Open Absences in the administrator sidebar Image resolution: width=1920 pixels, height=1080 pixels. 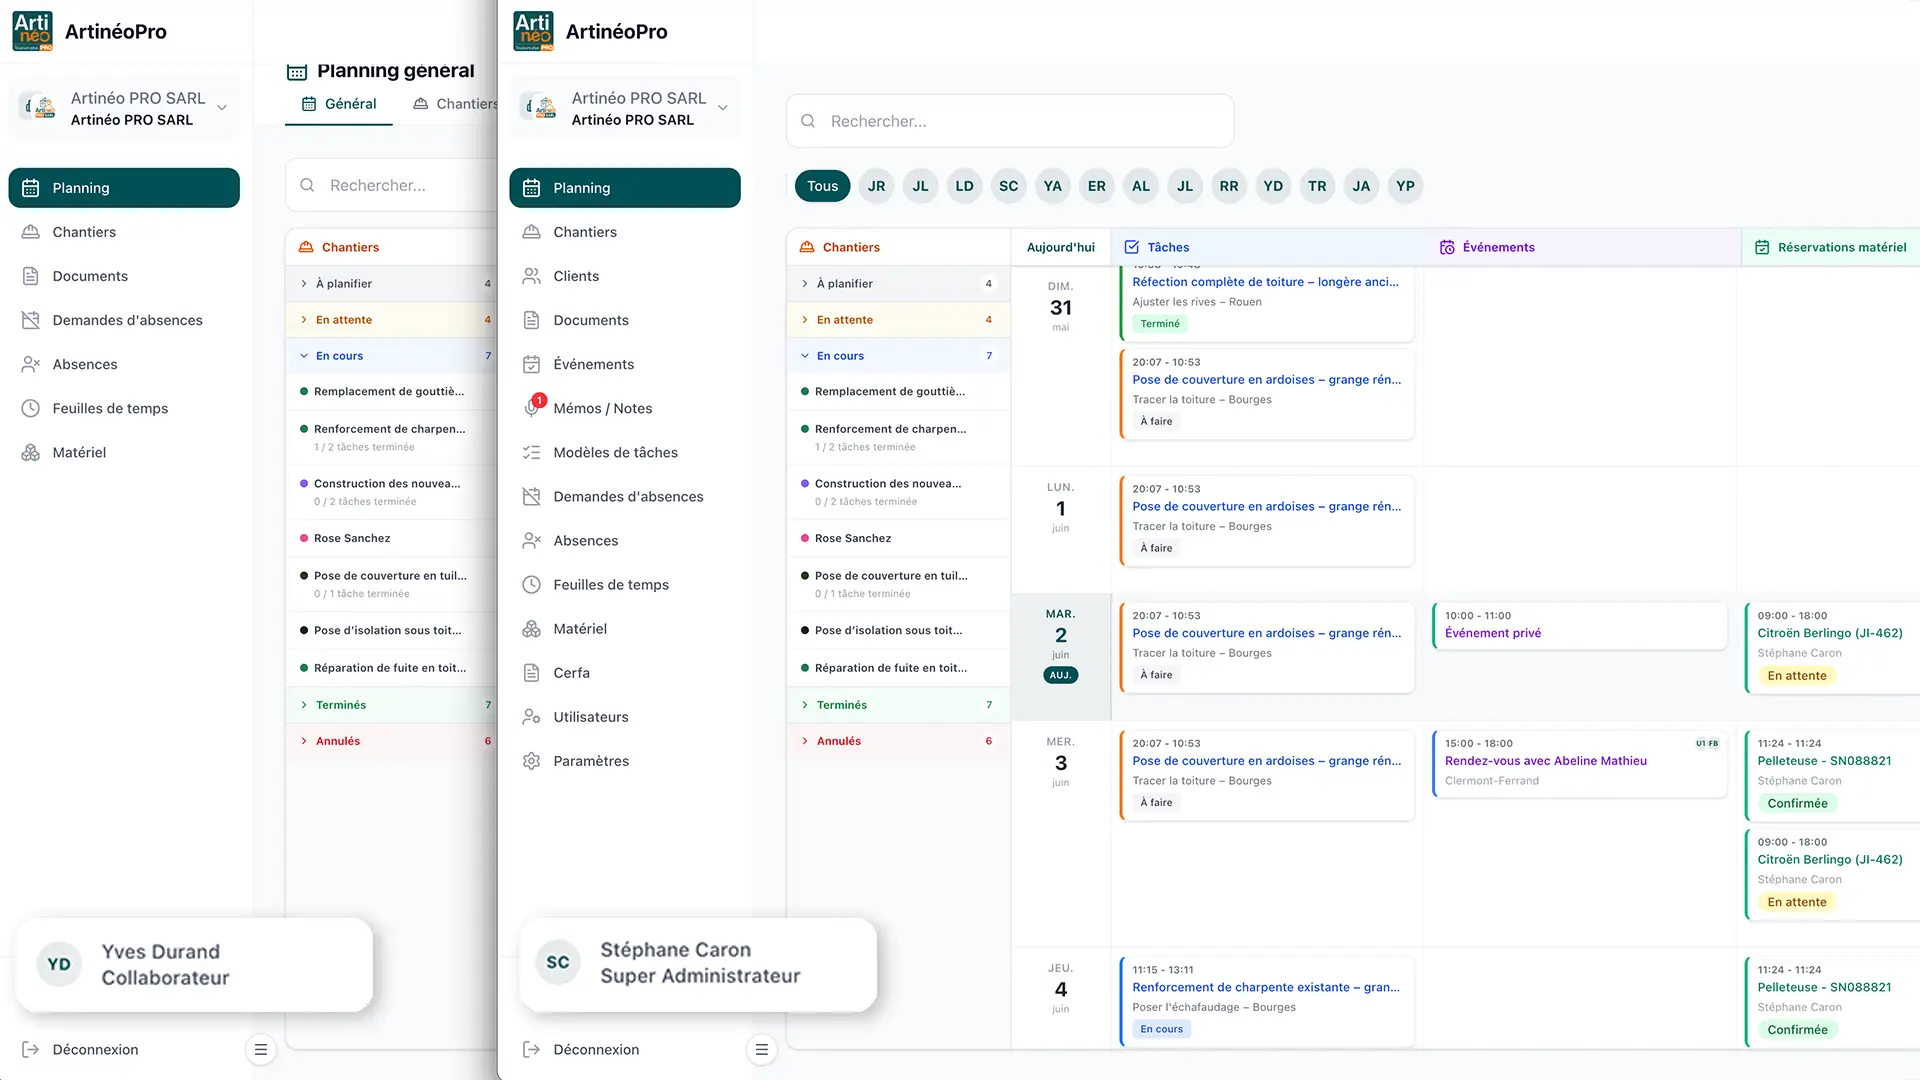(625, 540)
